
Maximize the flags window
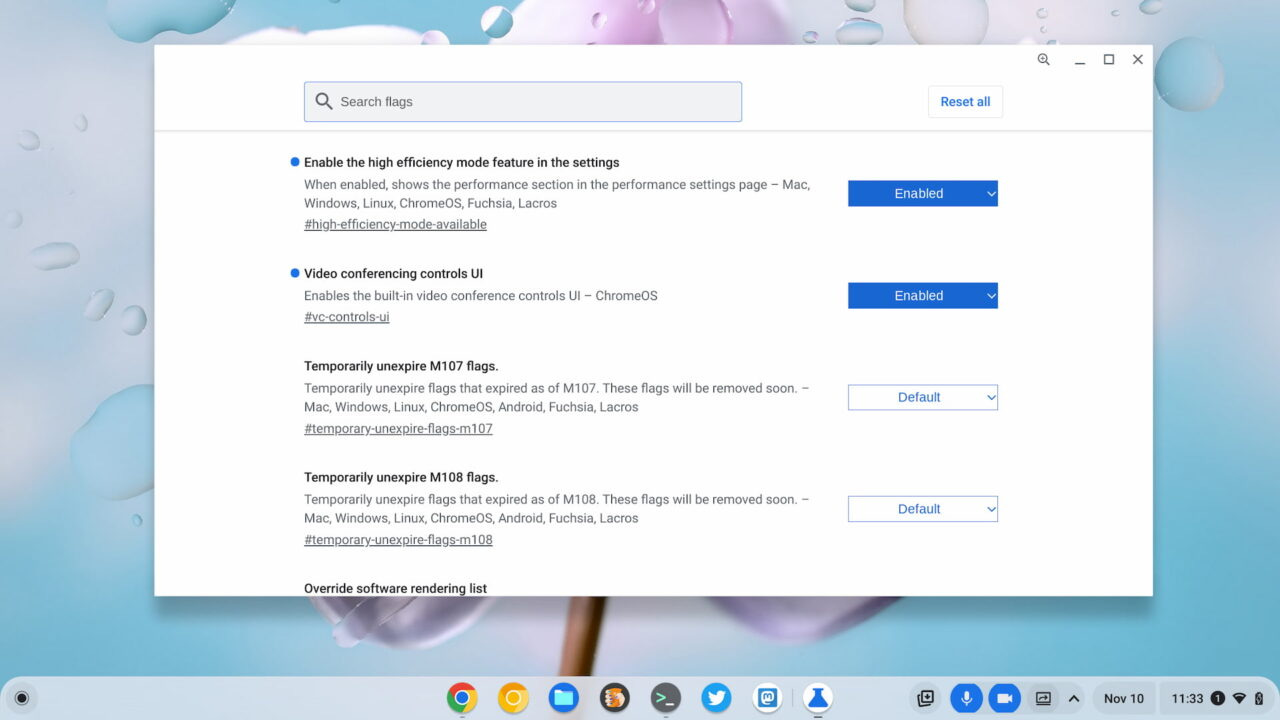pos(1109,60)
